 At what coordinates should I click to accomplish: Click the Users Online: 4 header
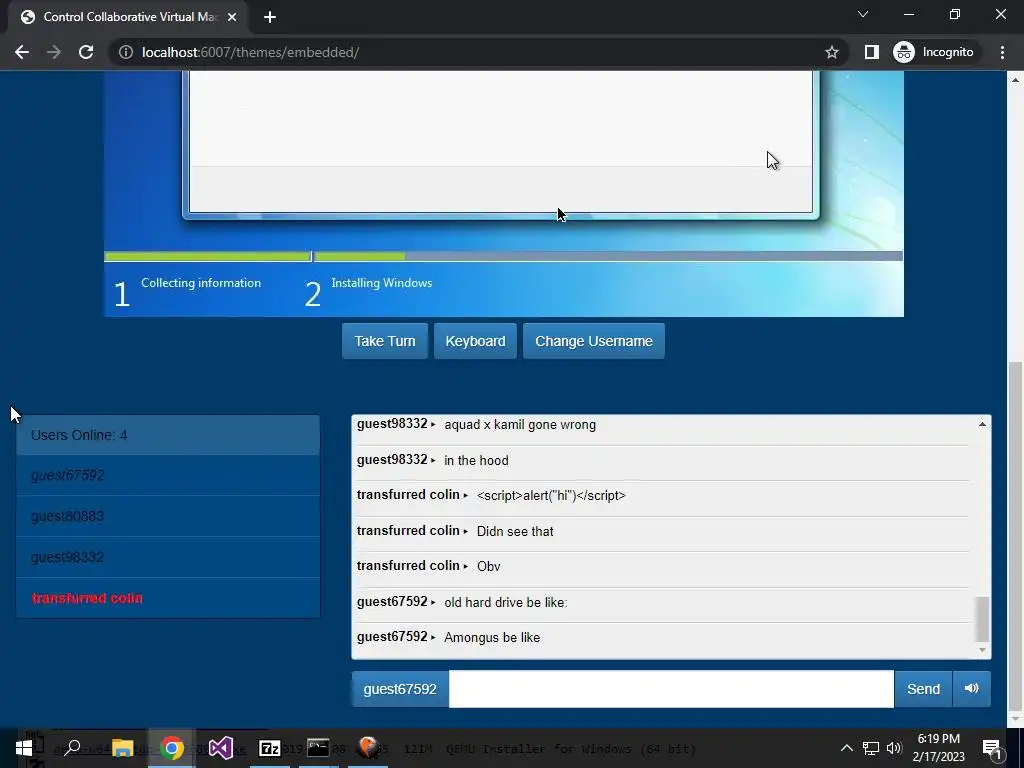[x=168, y=435]
